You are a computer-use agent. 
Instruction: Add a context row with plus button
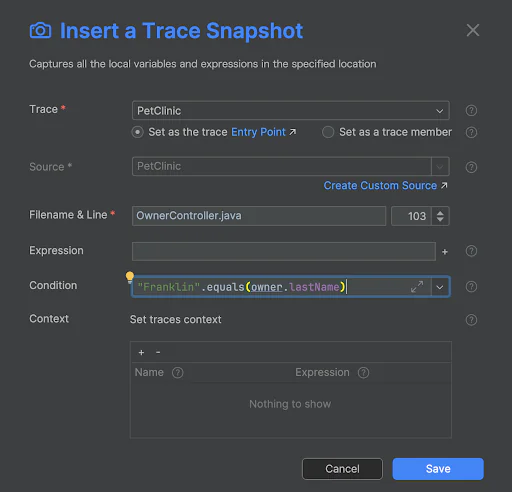141,352
